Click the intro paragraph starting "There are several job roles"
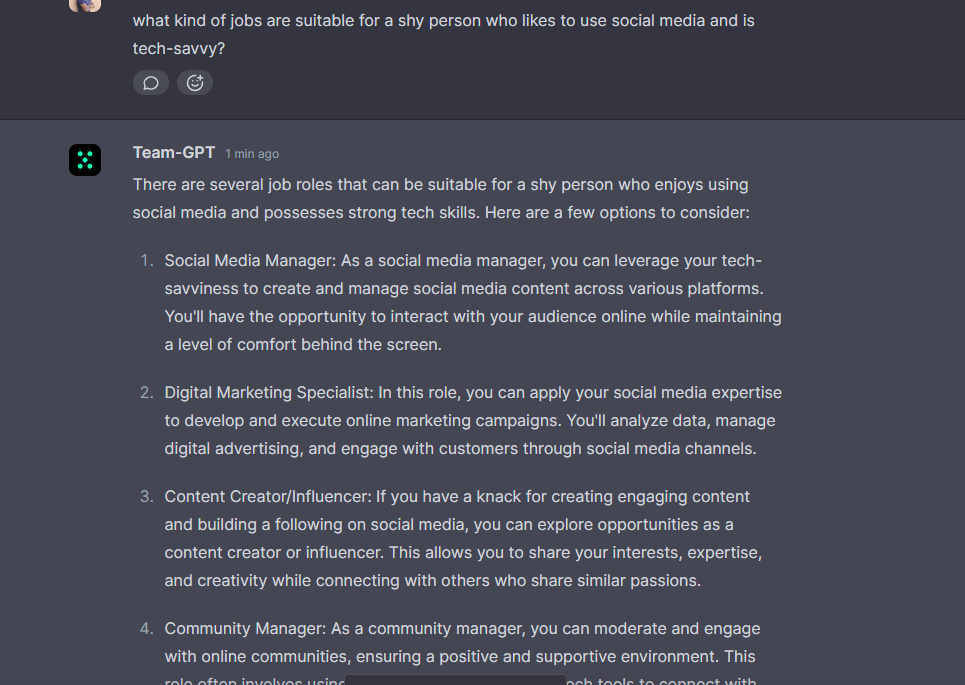 tap(441, 198)
